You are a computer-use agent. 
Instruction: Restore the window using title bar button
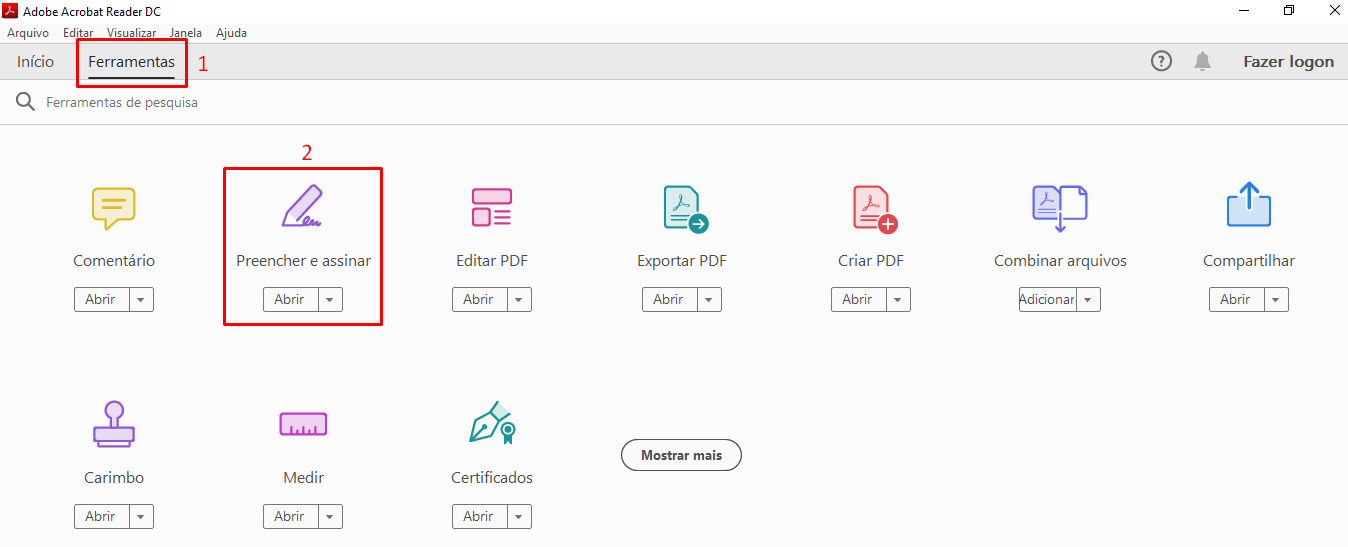[x=1289, y=11]
